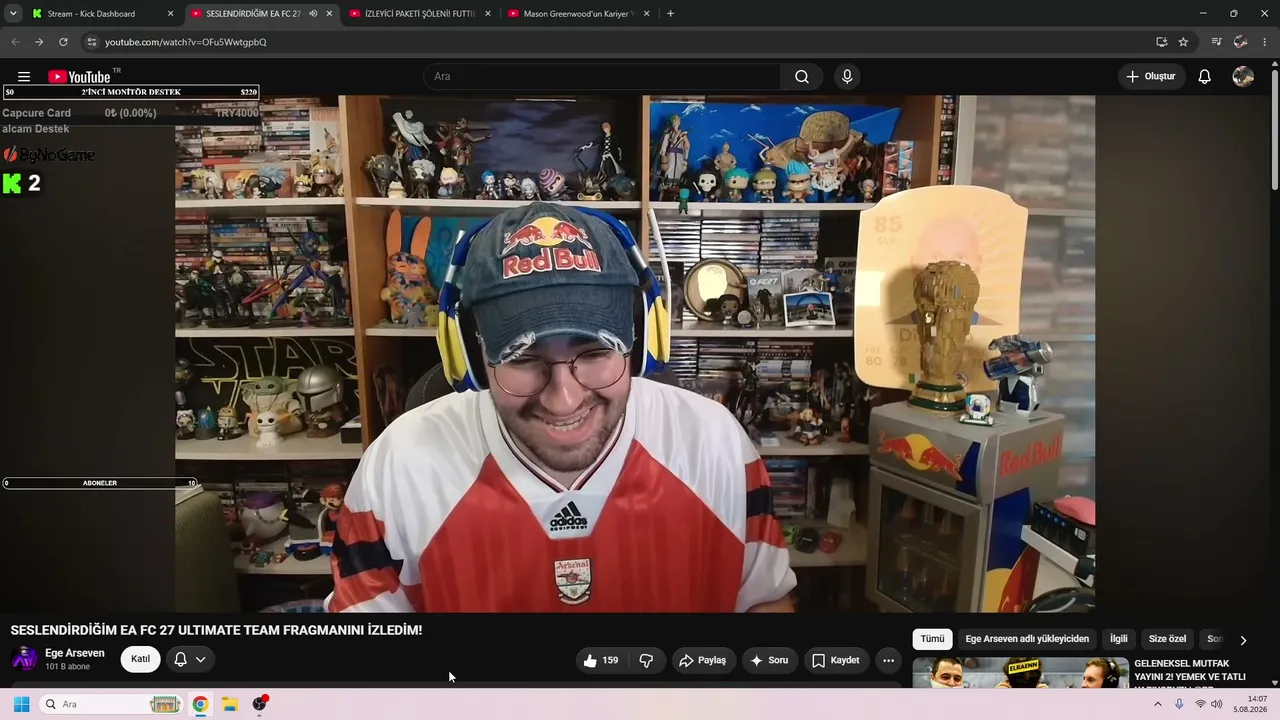Open the Mason Greenwood'un Kariyer tab

[578, 14]
